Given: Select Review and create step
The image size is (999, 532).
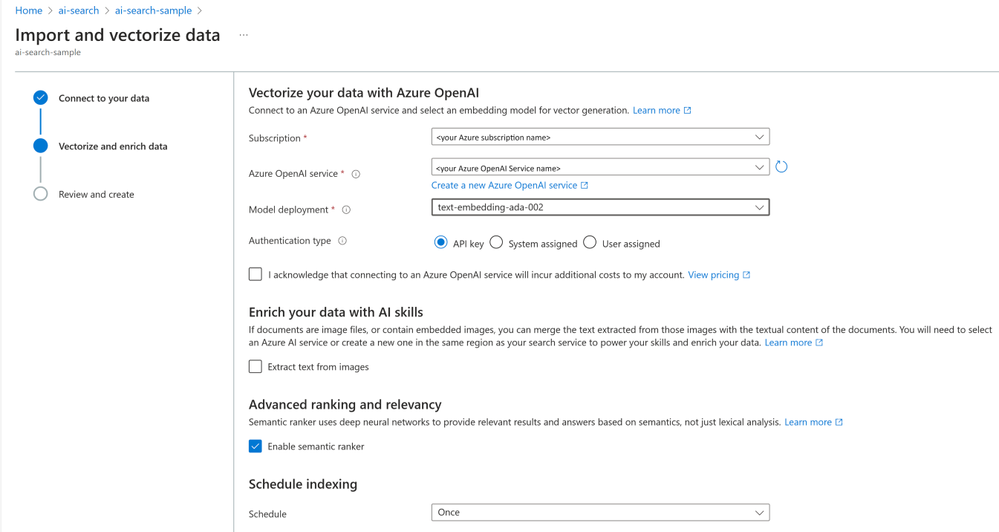Looking at the screenshot, I should point(96,194).
